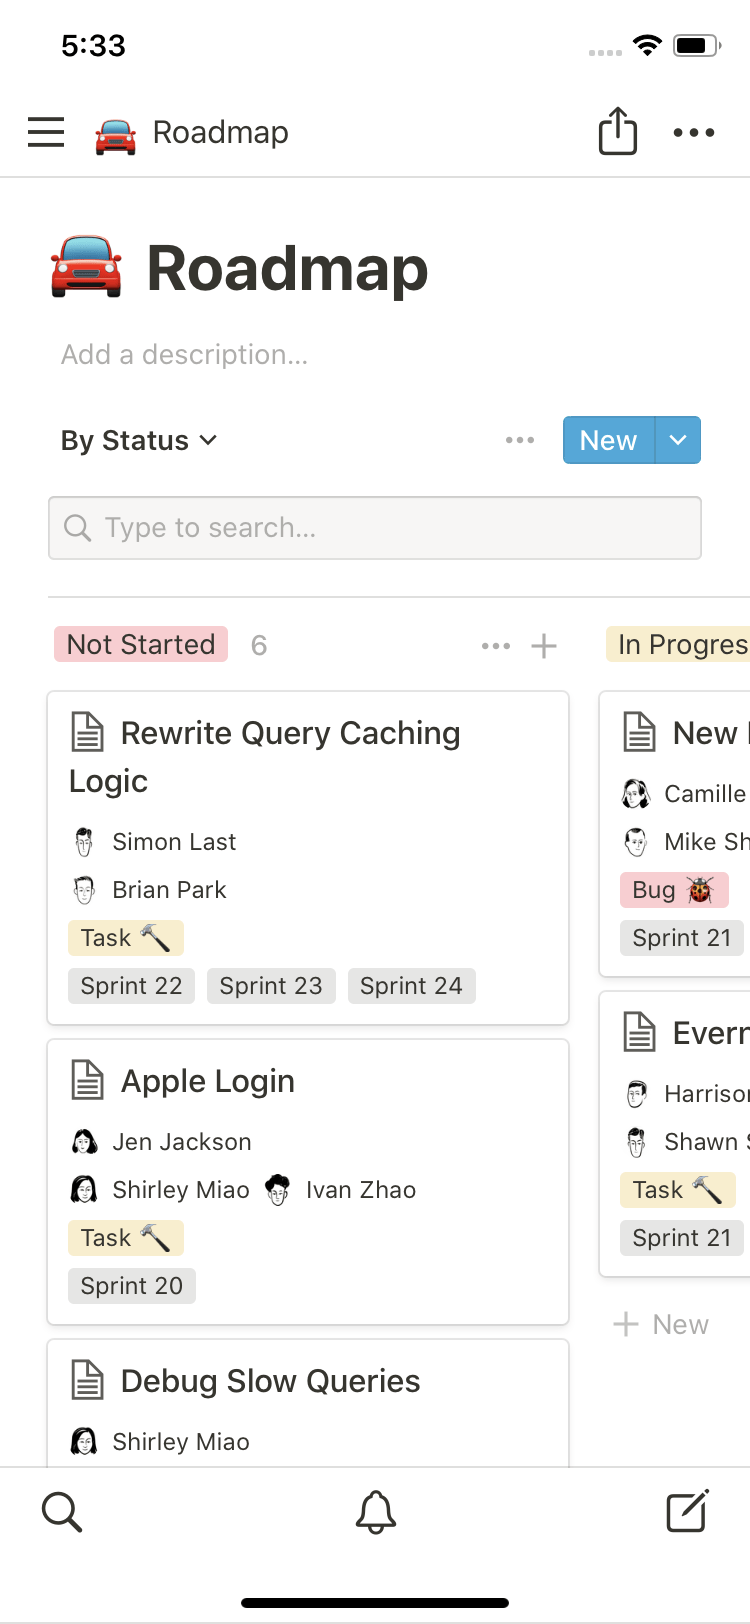Expand the By Status view dropdown

point(139,440)
